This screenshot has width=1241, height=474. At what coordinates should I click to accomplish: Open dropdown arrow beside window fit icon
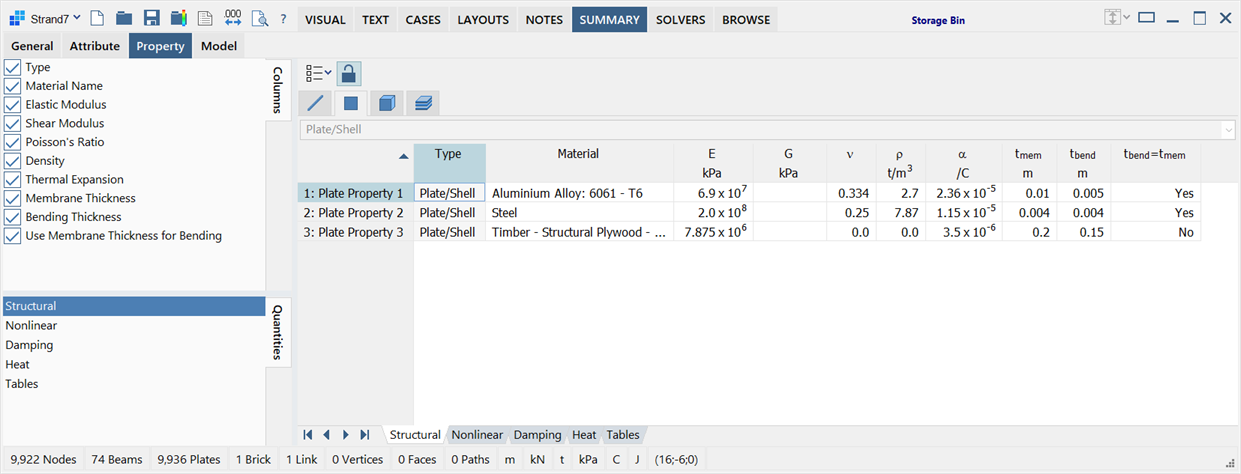(x=1127, y=18)
